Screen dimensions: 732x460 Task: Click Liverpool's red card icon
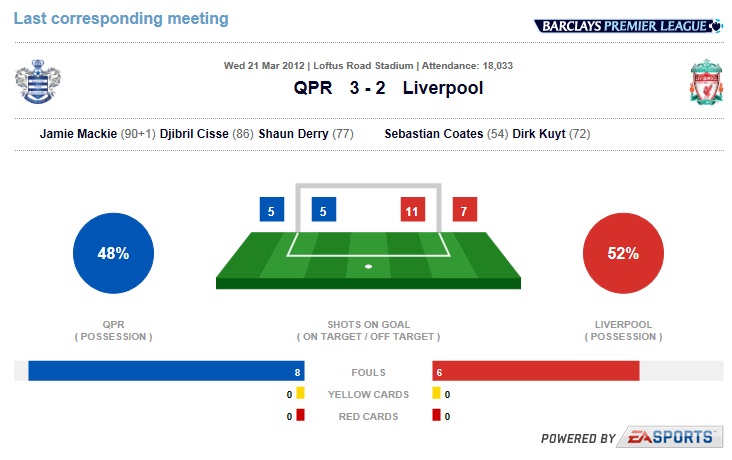(x=436, y=415)
